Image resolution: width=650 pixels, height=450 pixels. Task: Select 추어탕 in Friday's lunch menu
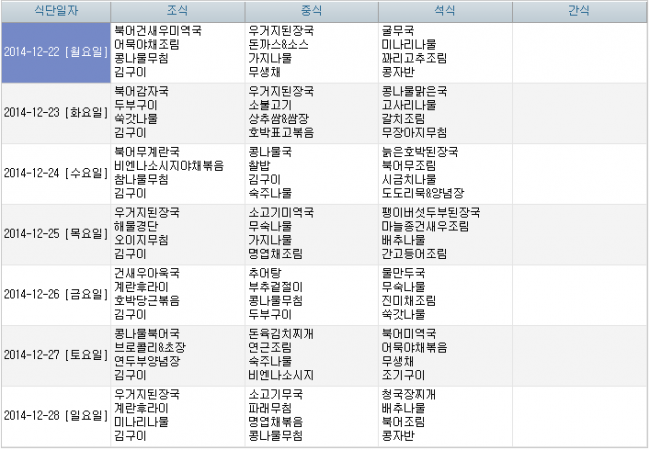(x=264, y=271)
